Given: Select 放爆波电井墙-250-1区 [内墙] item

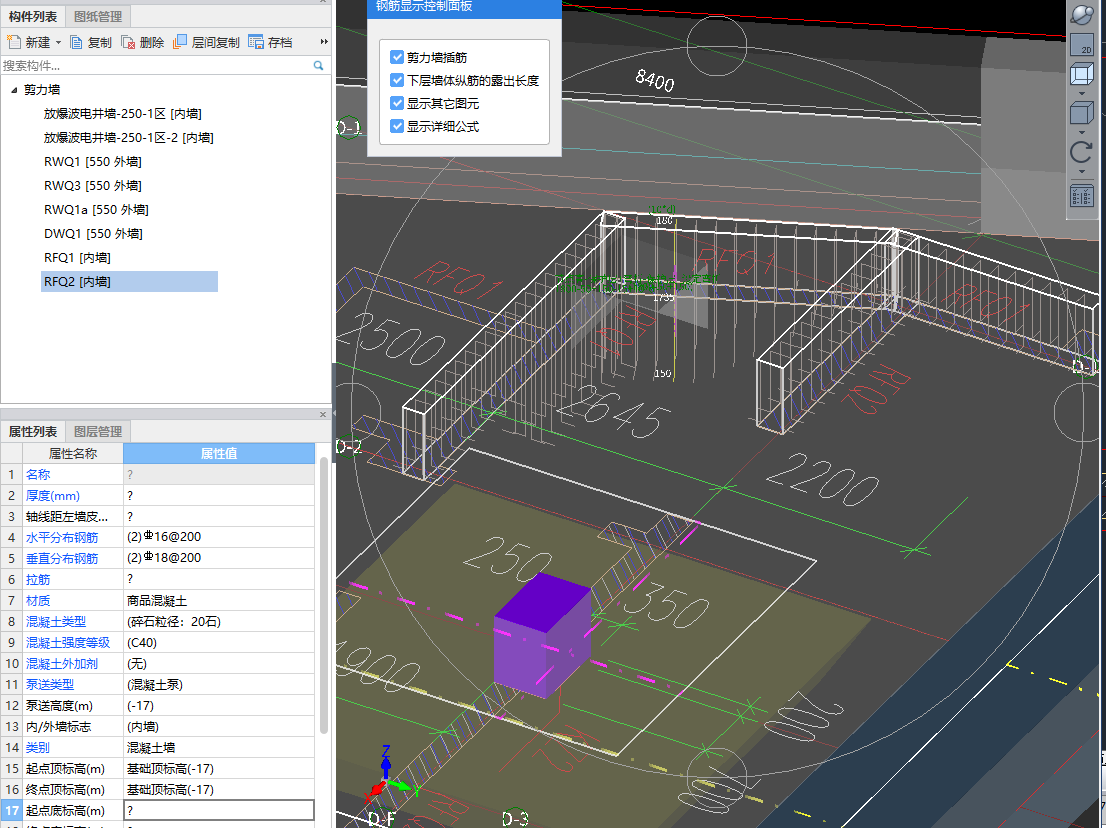Looking at the screenshot, I should (123, 114).
